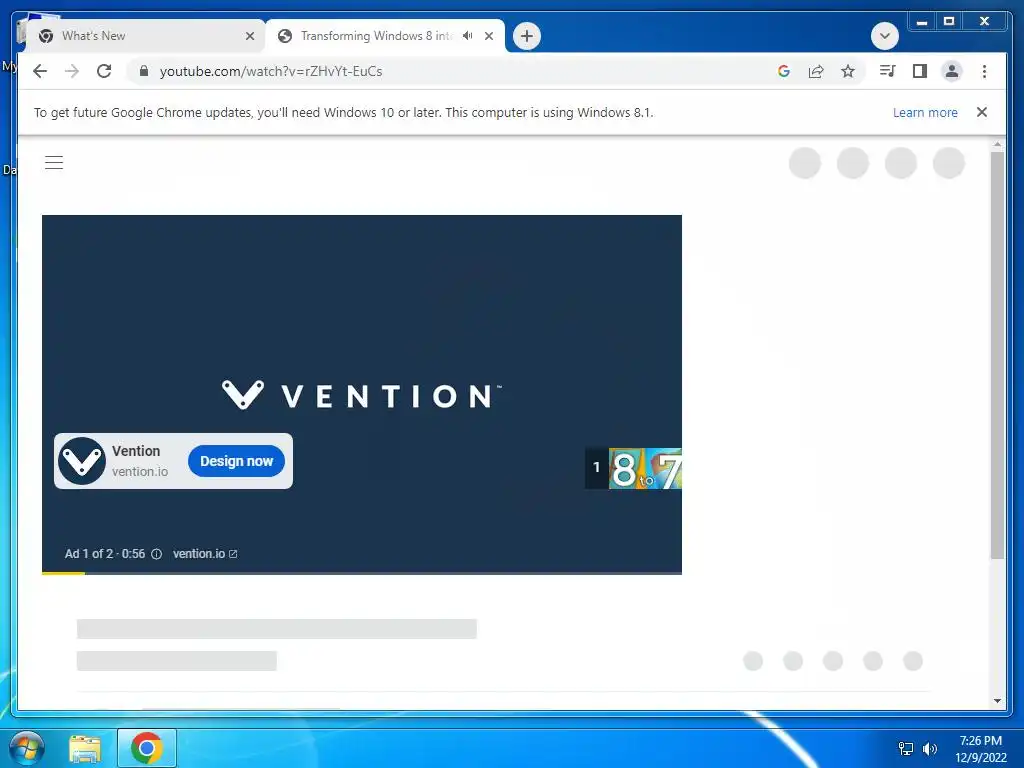
Task: Mute tab via speaker icon on tab
Action: point(468,36)
